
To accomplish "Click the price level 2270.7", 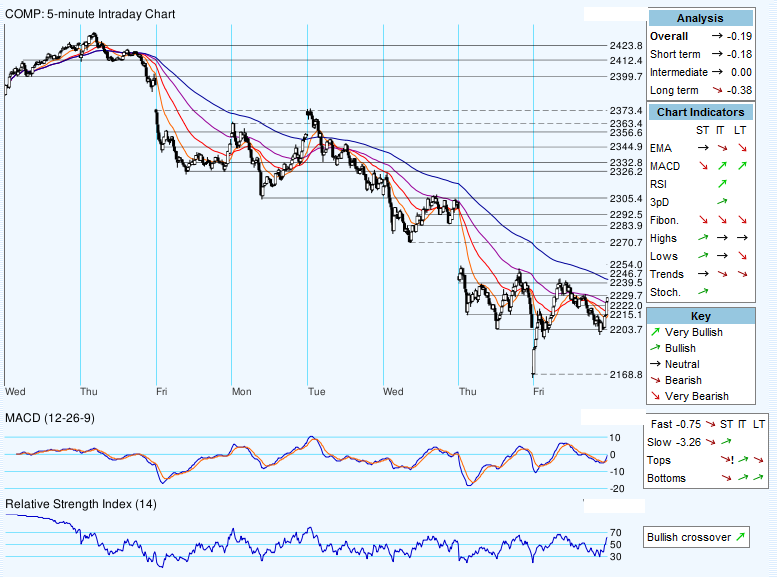I will [x=626, y=242].
